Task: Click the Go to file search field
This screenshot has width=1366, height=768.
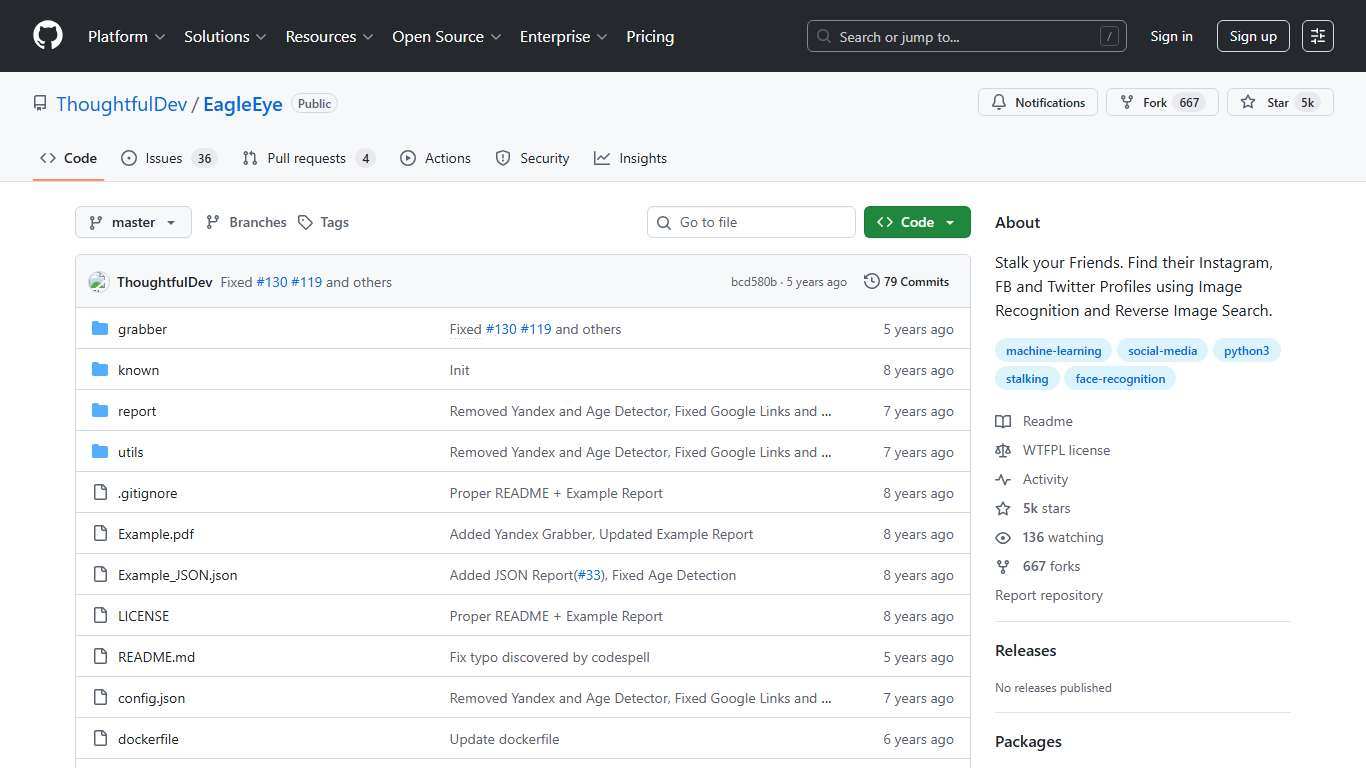Action: click(x=751, y=222)
